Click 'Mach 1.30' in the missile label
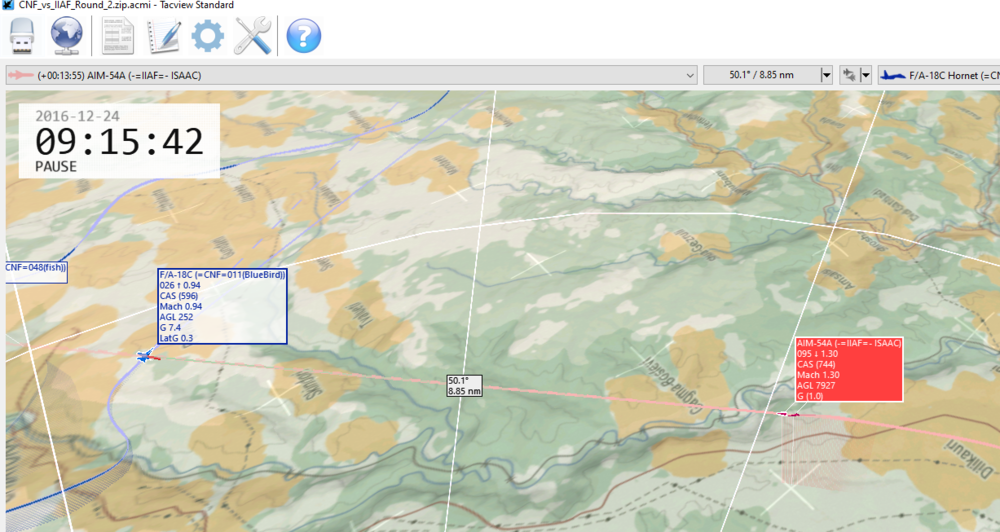The image size is (1000, 532). (818, 375)
